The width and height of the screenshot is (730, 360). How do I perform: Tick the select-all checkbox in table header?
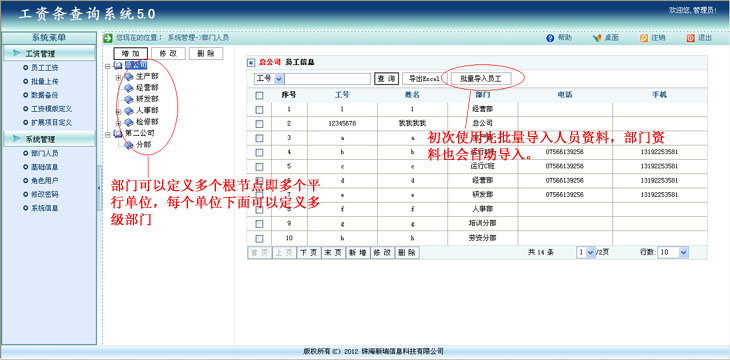[260, 95]
